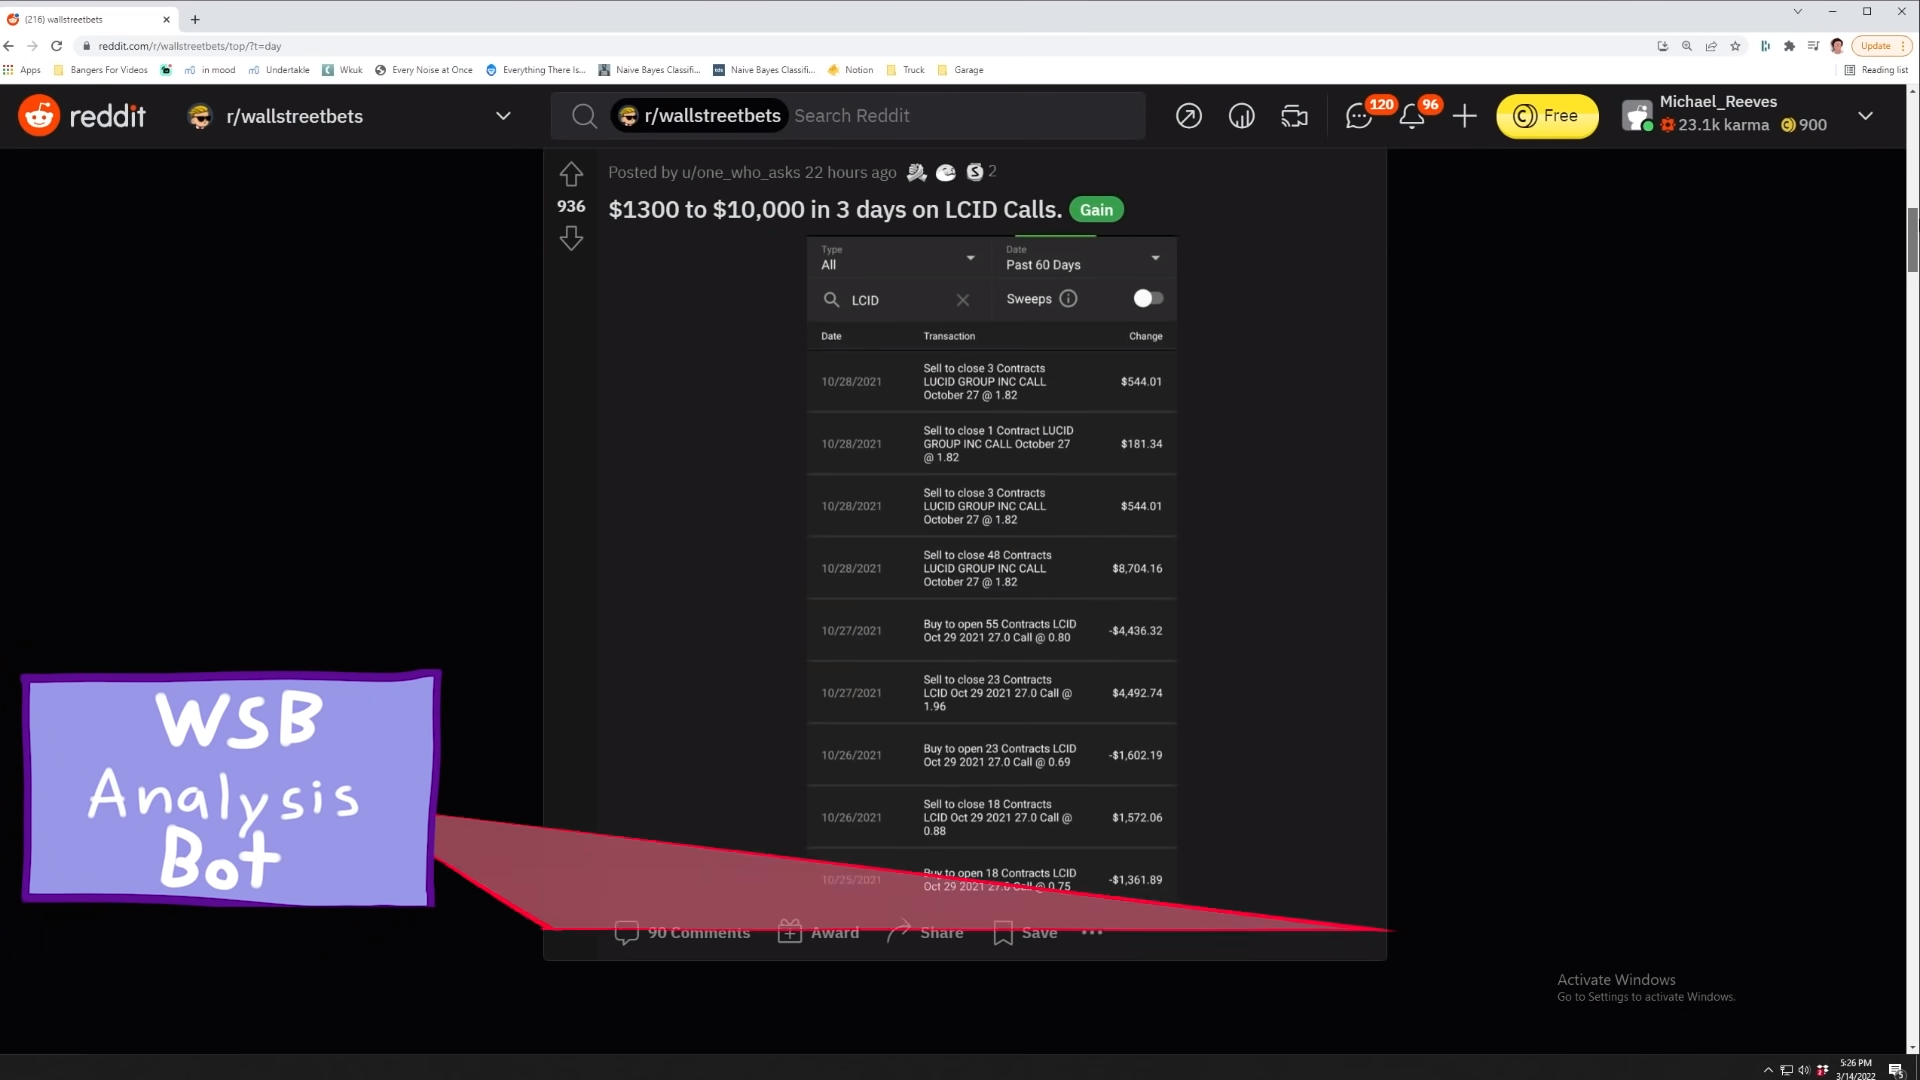1920x1080 pixels.
Task: Open the Garage bookmark folder
Action: click(960, 70)
